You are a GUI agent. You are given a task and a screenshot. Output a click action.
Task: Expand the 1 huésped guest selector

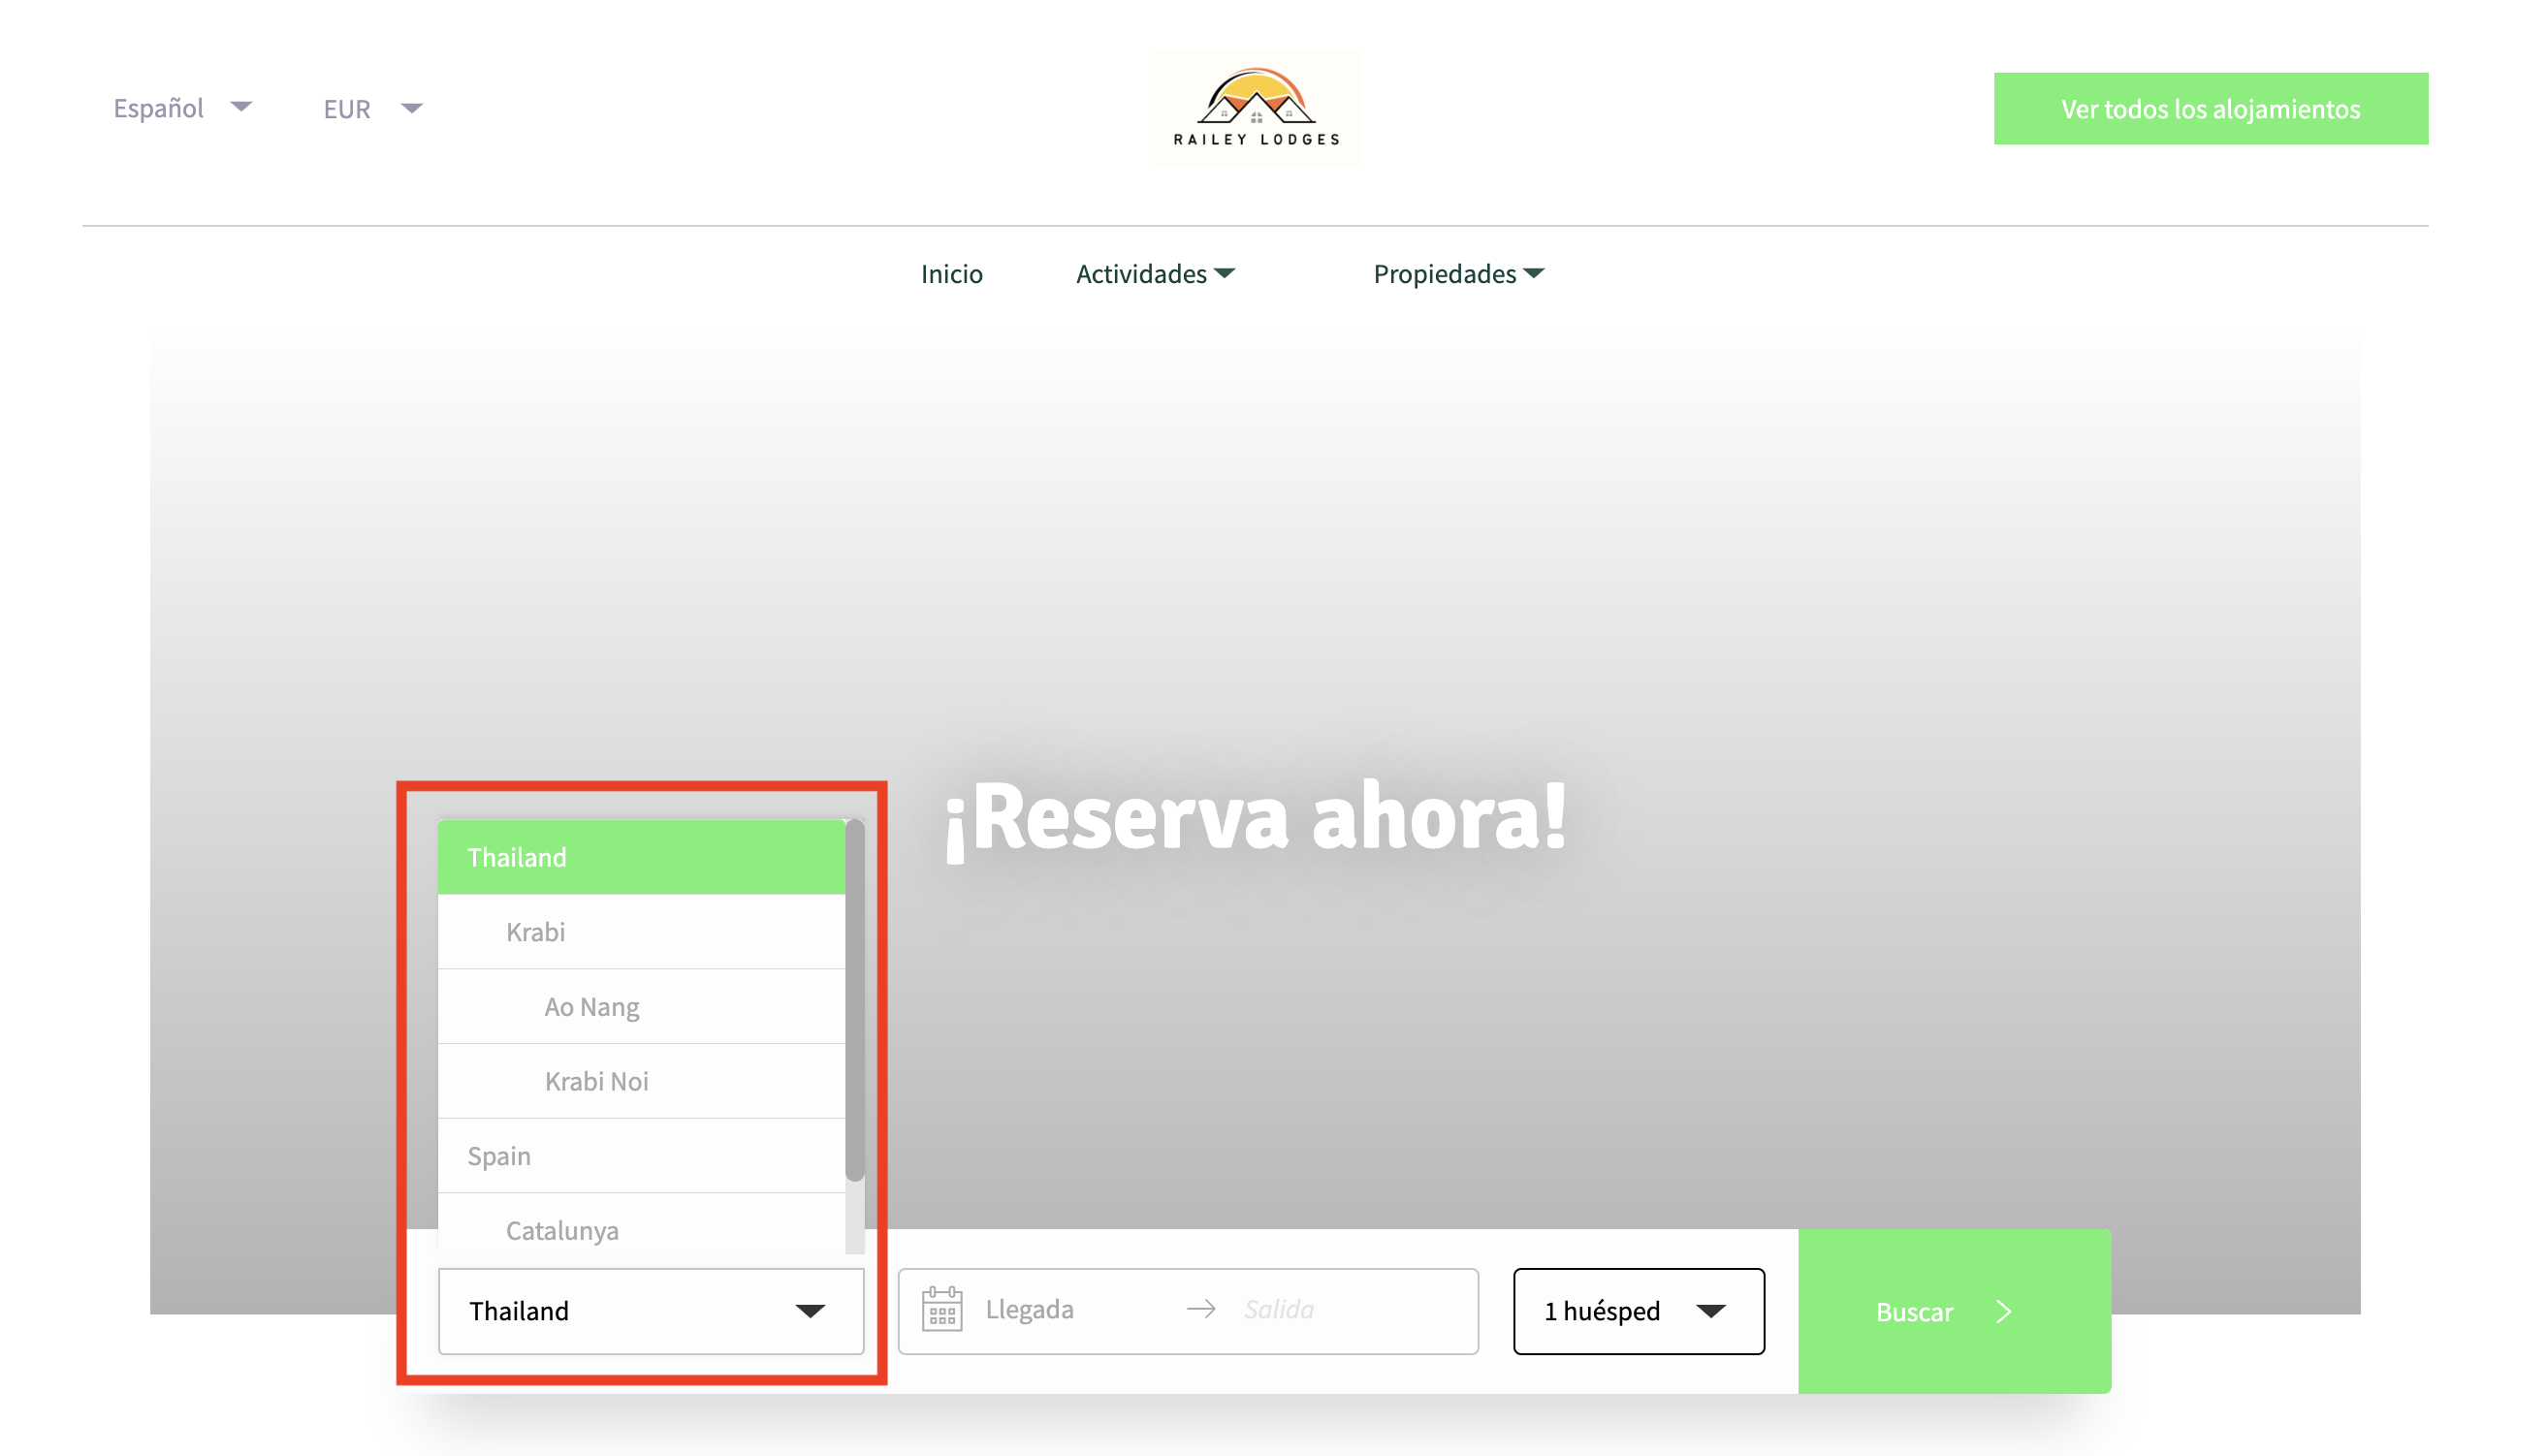(1638, 1311)
